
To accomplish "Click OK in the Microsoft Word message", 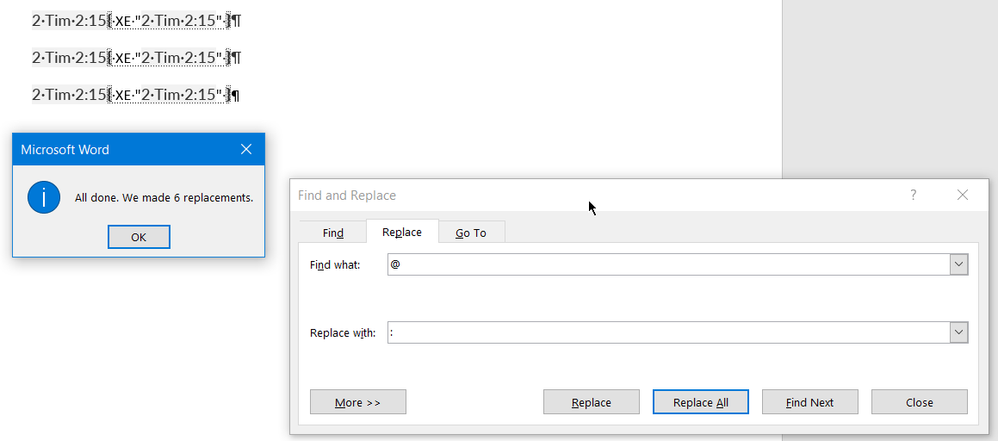I will [139, 237].
